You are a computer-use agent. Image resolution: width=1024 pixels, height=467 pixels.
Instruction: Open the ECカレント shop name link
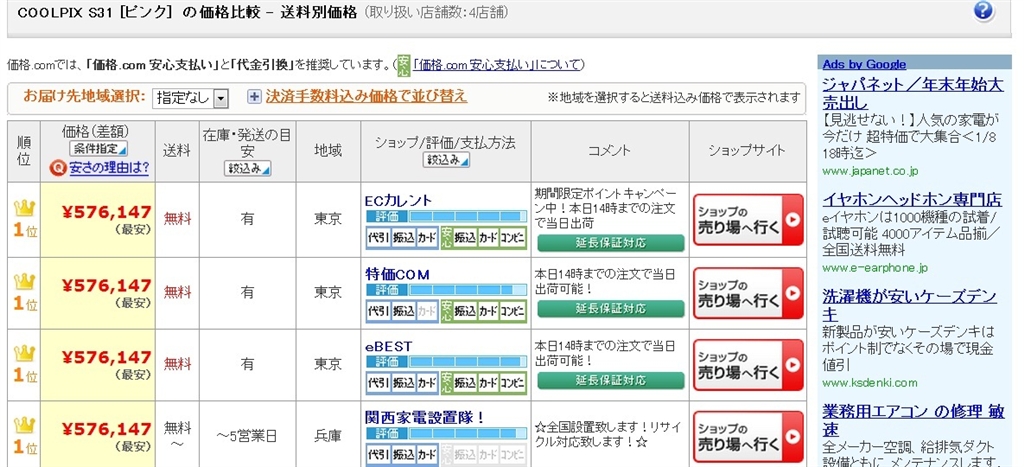click(x=398, y=201)
